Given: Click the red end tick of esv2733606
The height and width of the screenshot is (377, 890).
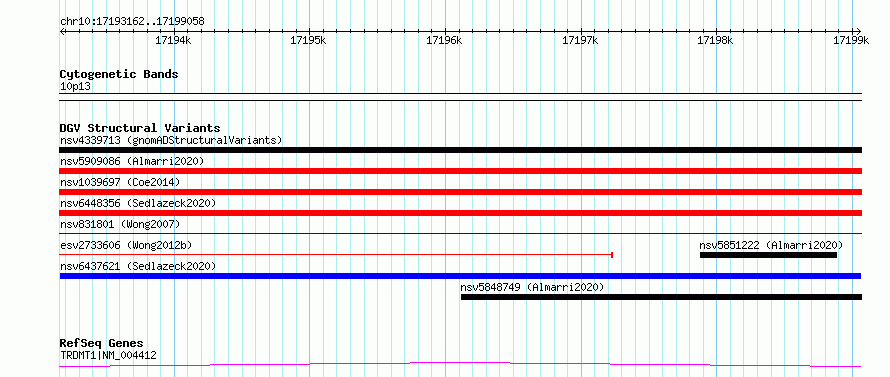Looking at the screenshot, I should point(611,255).
